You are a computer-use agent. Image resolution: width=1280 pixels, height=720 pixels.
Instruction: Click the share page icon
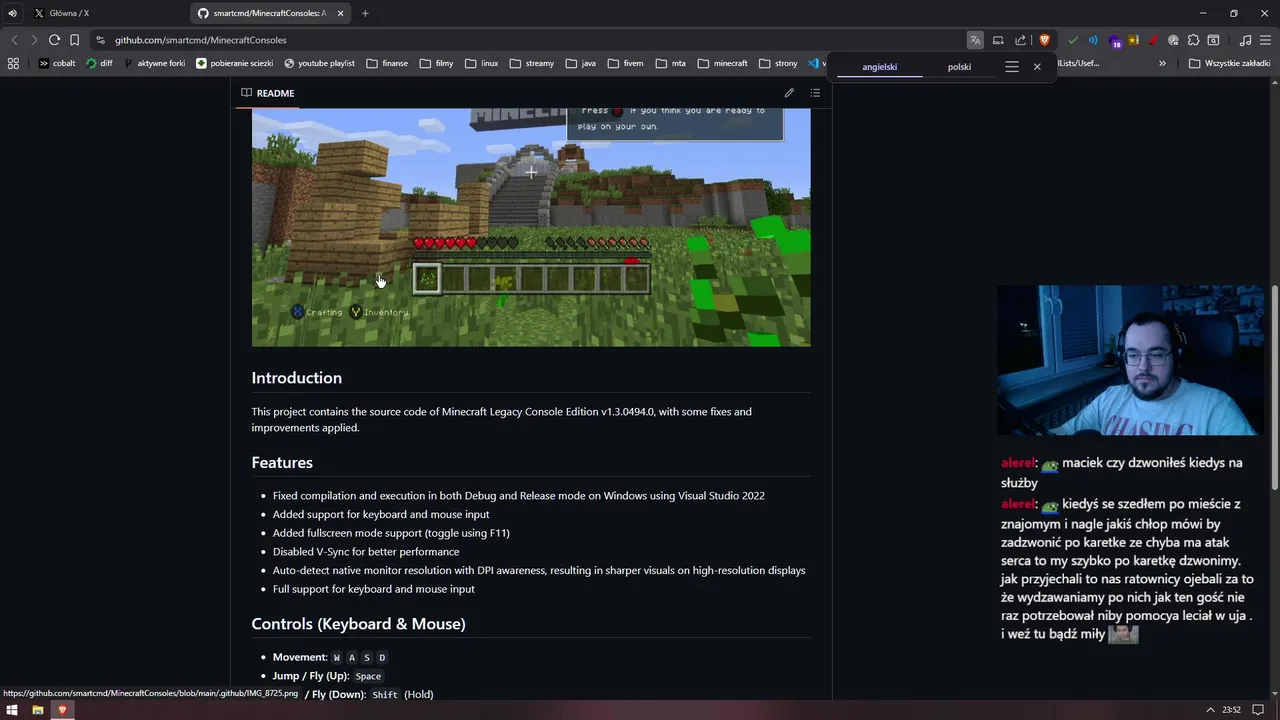1020,40
